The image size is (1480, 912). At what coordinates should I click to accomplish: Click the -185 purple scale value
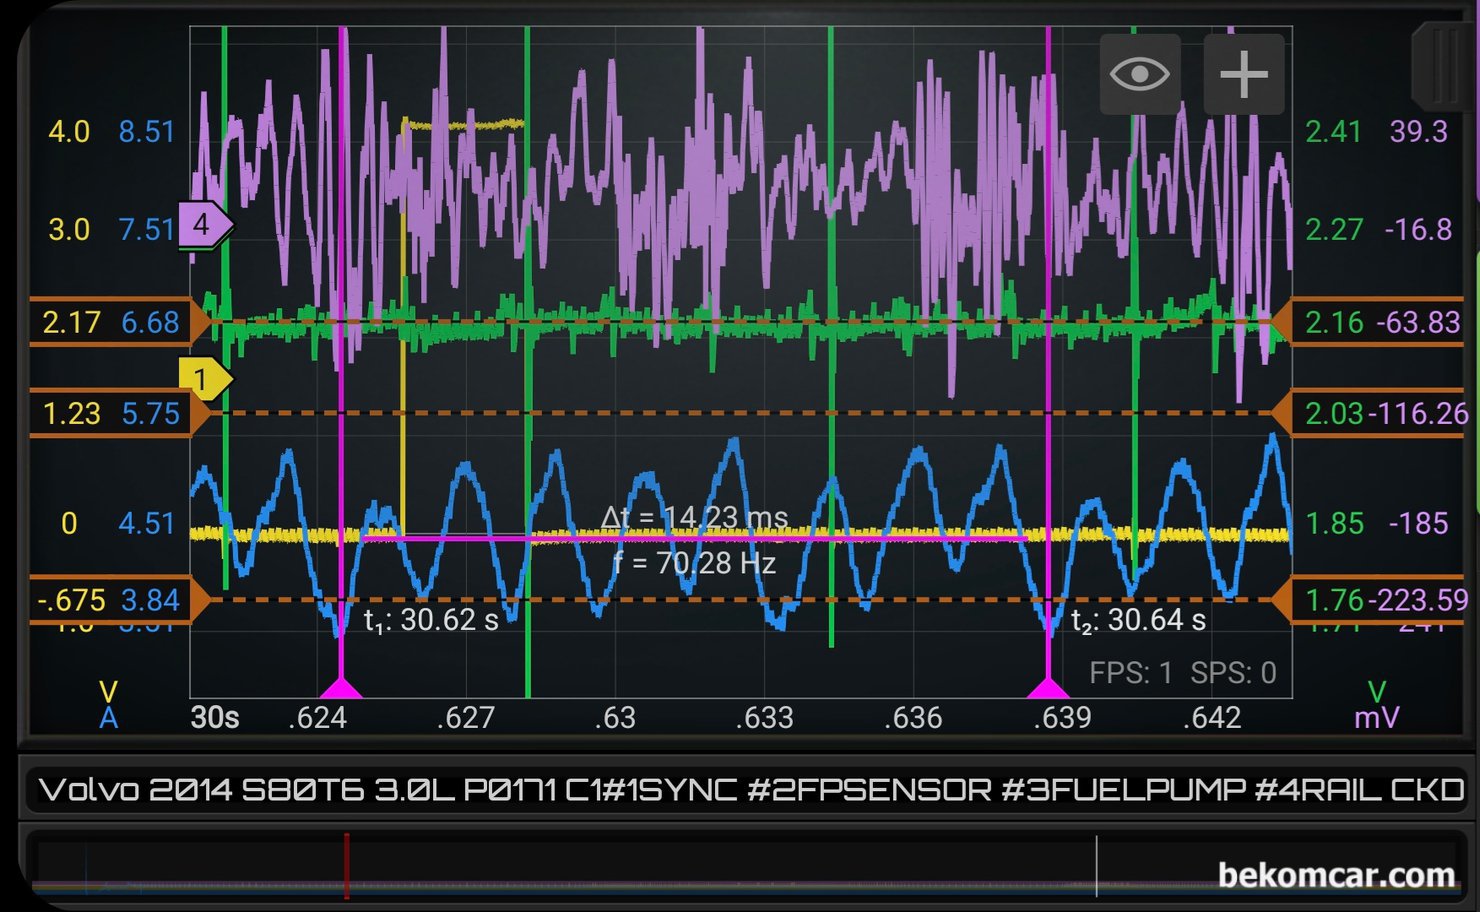(1418, 523)
